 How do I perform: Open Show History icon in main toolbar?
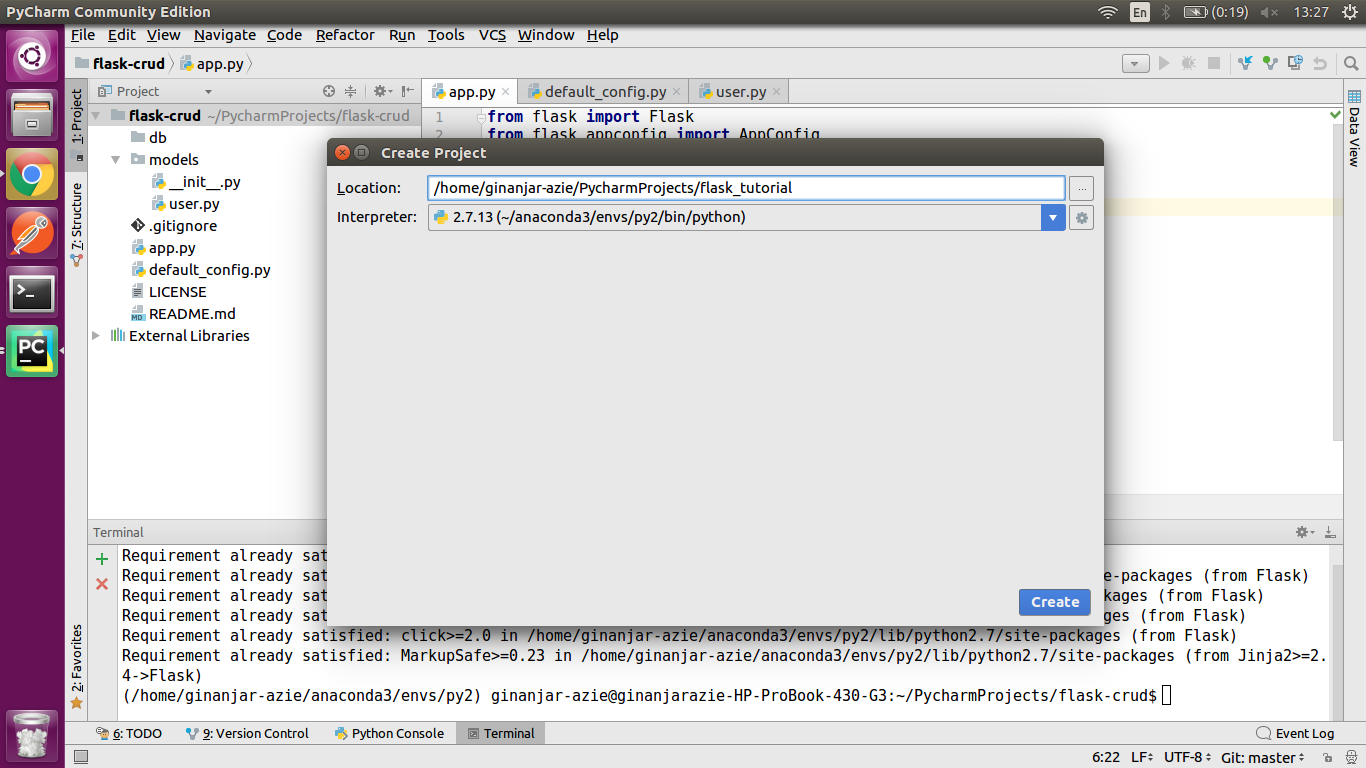[x=1296, y=63]
